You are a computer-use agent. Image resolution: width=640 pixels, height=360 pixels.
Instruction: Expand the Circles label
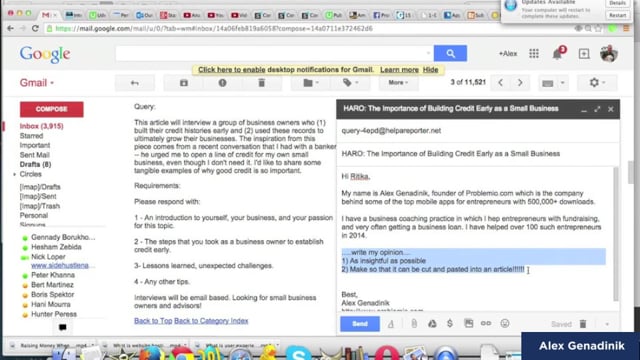click(15, 174)
